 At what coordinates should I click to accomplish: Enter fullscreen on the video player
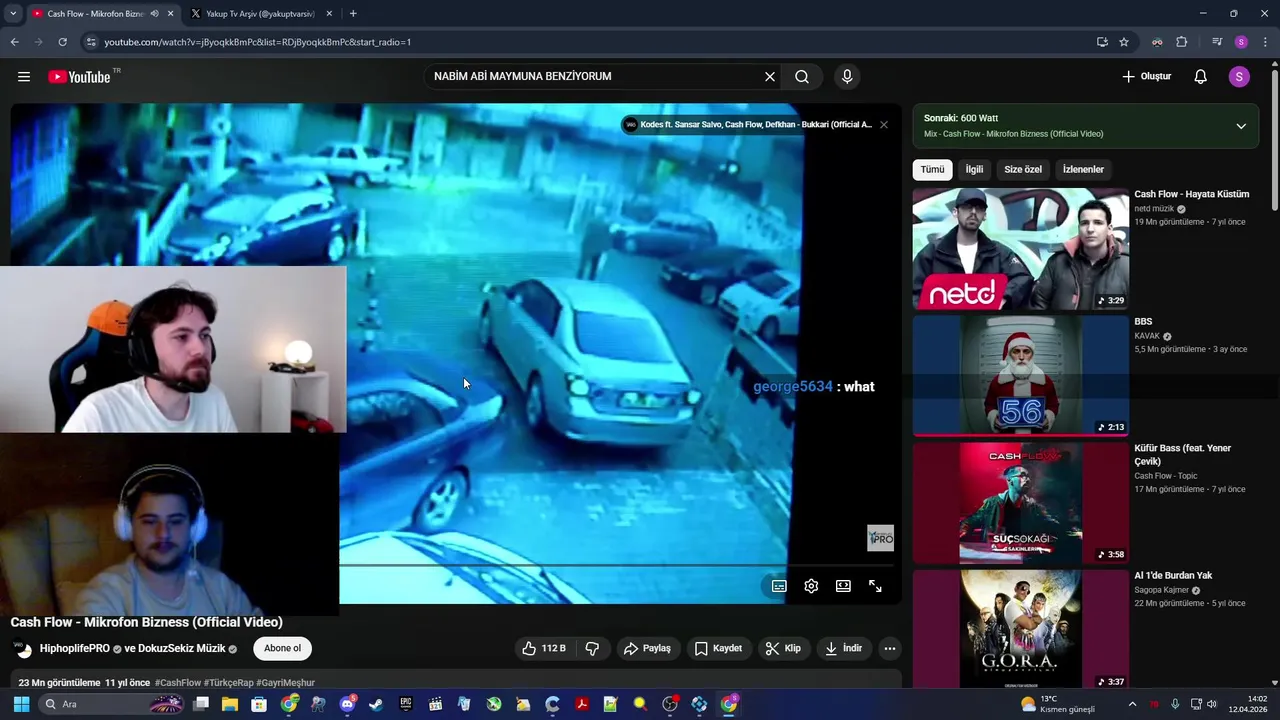tap(875, 586)
